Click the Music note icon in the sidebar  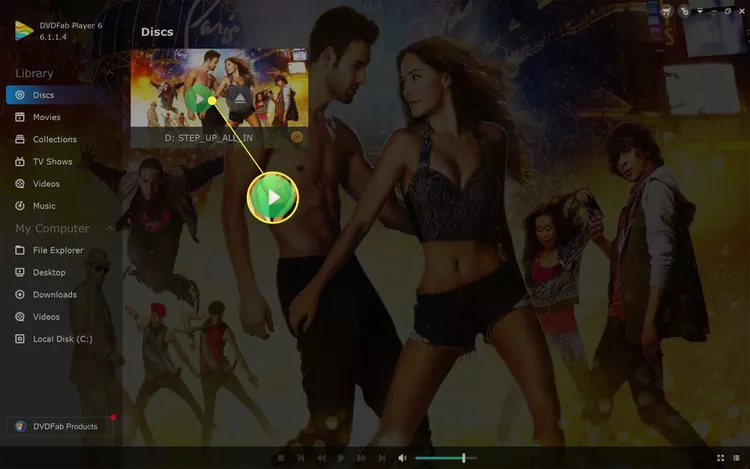point(20,206)
